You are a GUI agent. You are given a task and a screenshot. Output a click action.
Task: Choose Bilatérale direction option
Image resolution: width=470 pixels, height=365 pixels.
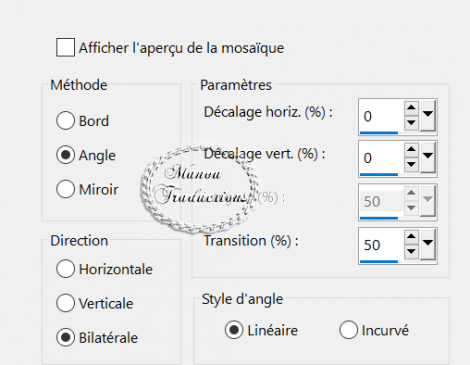[65, 337]
